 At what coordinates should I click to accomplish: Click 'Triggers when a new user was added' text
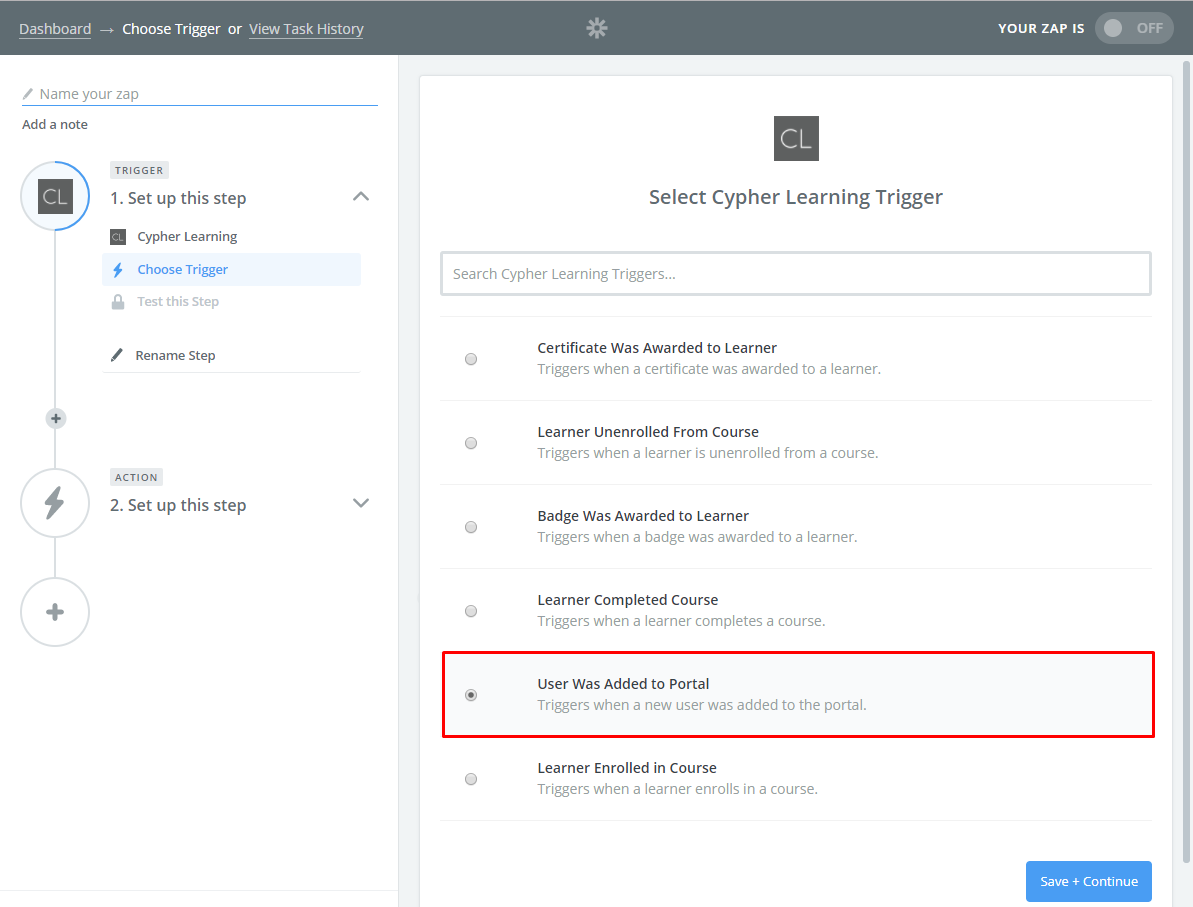click(x=701, y=705)
